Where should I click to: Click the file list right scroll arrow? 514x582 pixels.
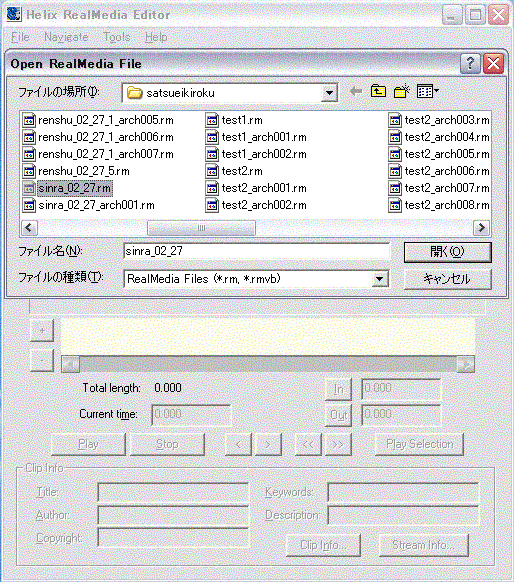[x=482, y=228]
